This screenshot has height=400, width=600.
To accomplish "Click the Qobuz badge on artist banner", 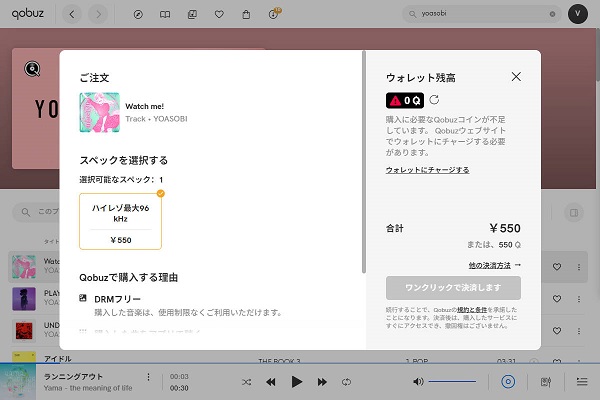I will click(x=33, y=69).
